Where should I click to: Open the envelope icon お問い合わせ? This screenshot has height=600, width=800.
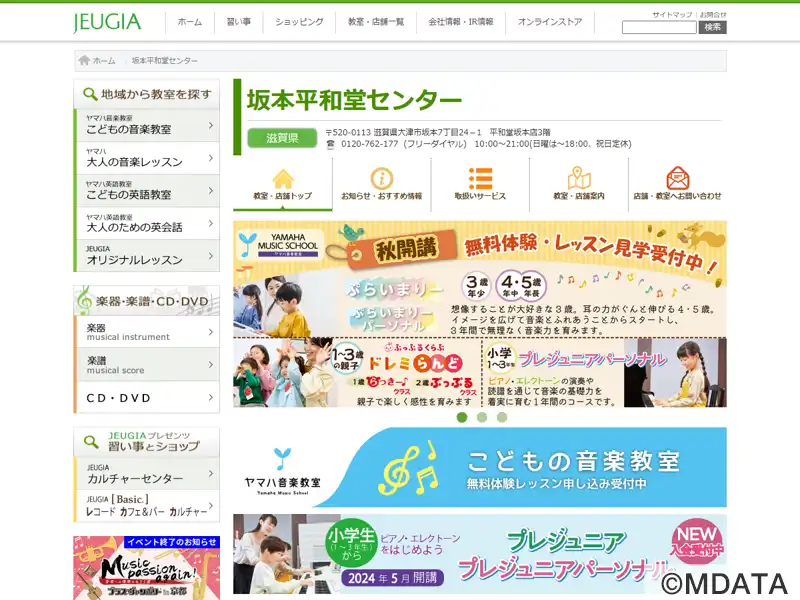tap(678, 178)
